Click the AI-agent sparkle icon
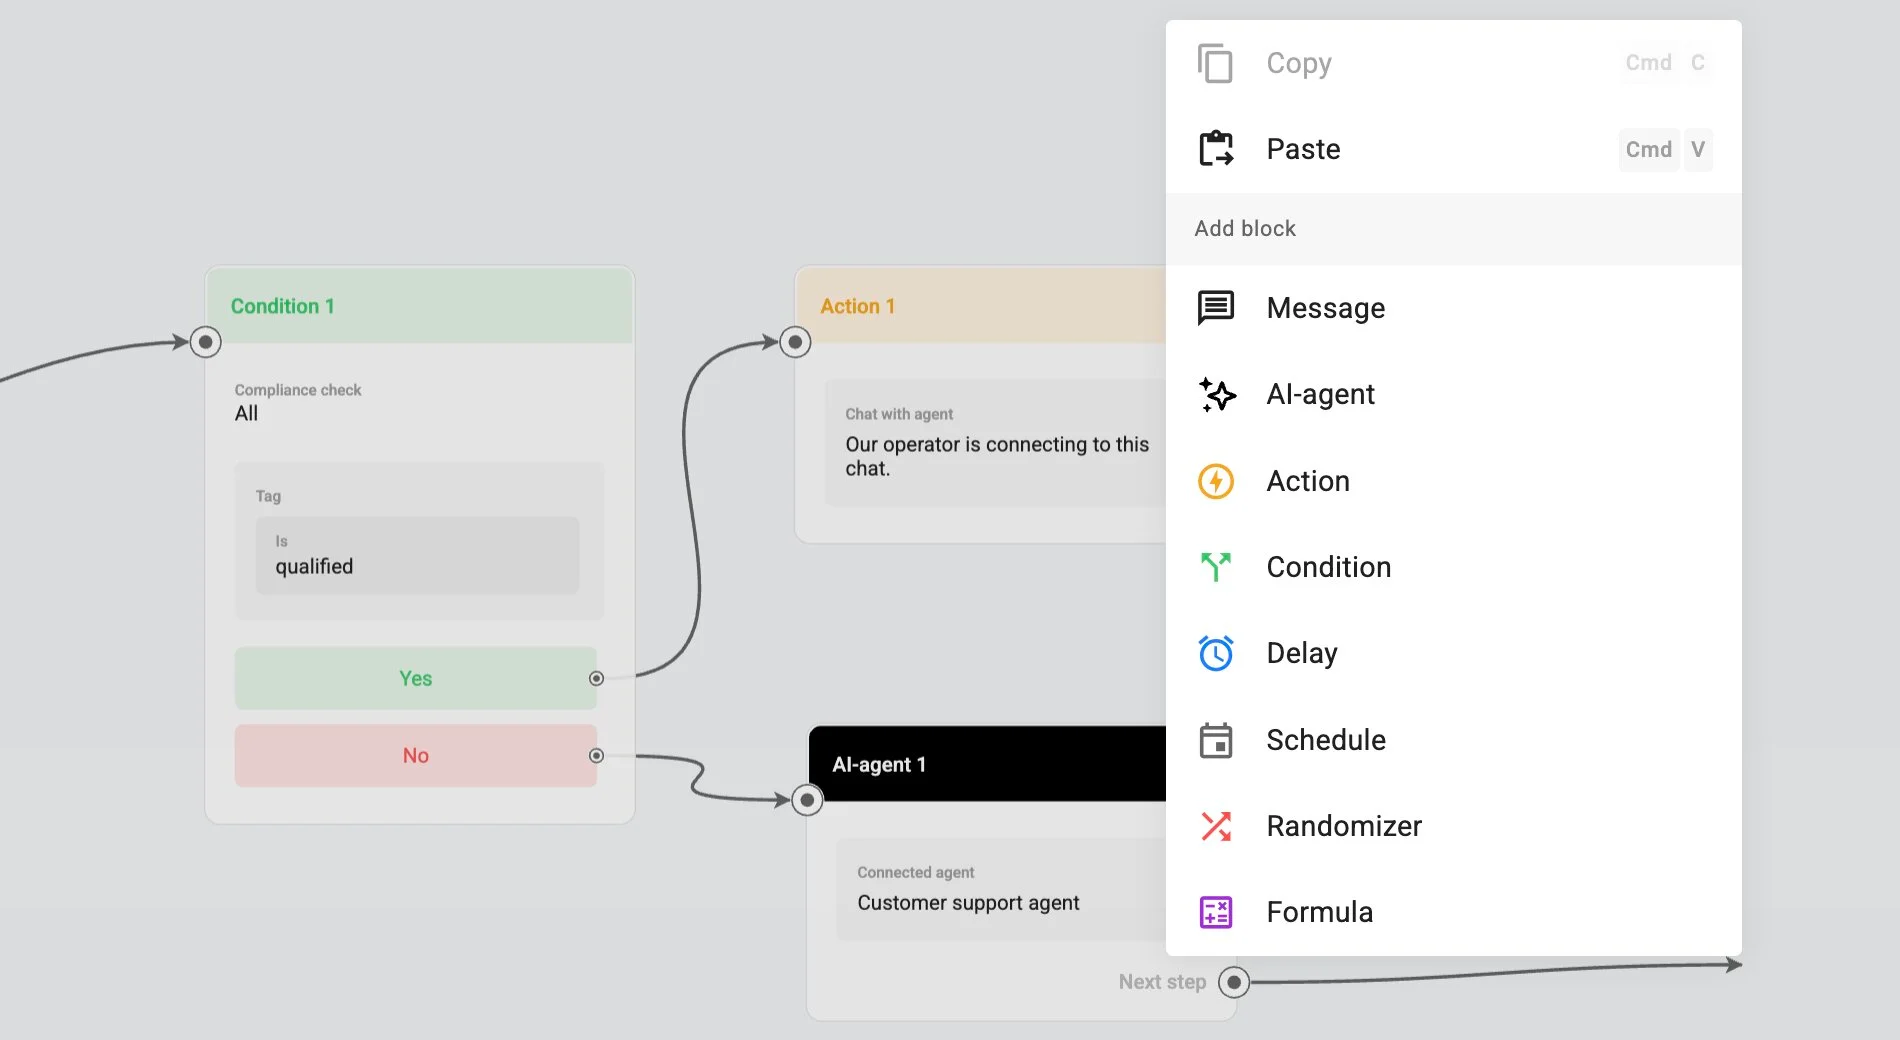 pos(1216,394)
